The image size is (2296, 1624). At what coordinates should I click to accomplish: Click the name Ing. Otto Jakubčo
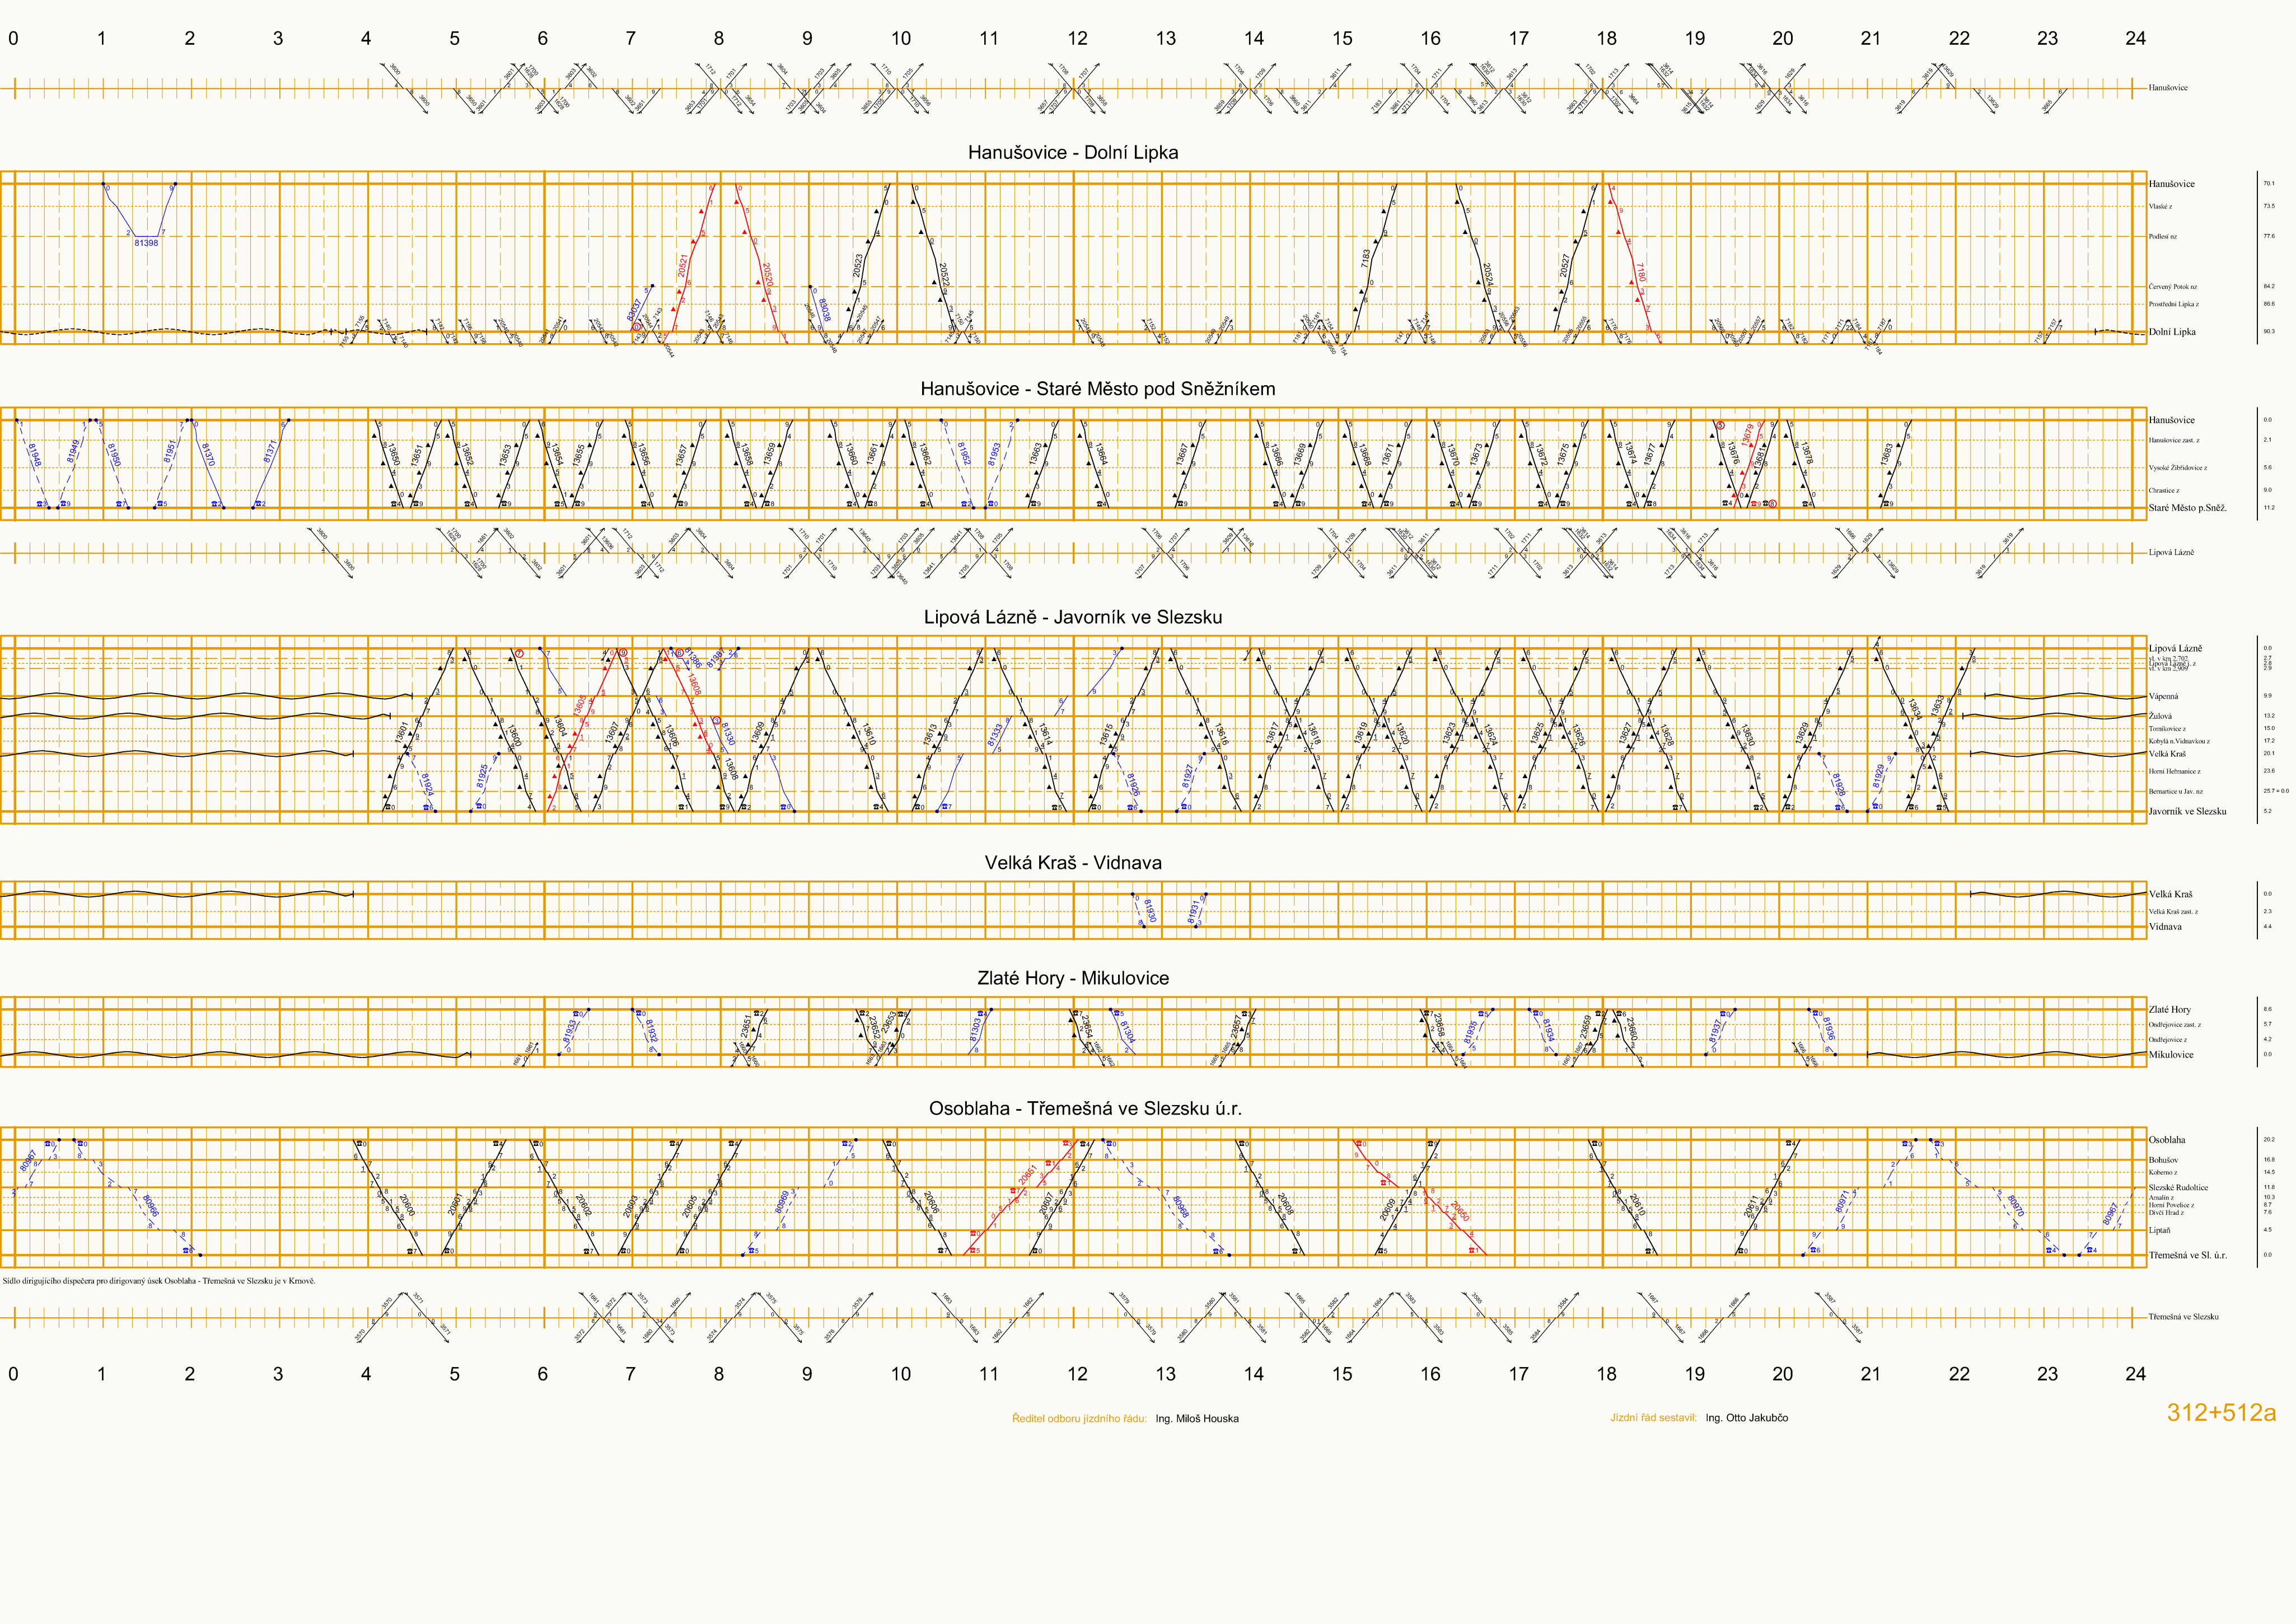1746,1418
